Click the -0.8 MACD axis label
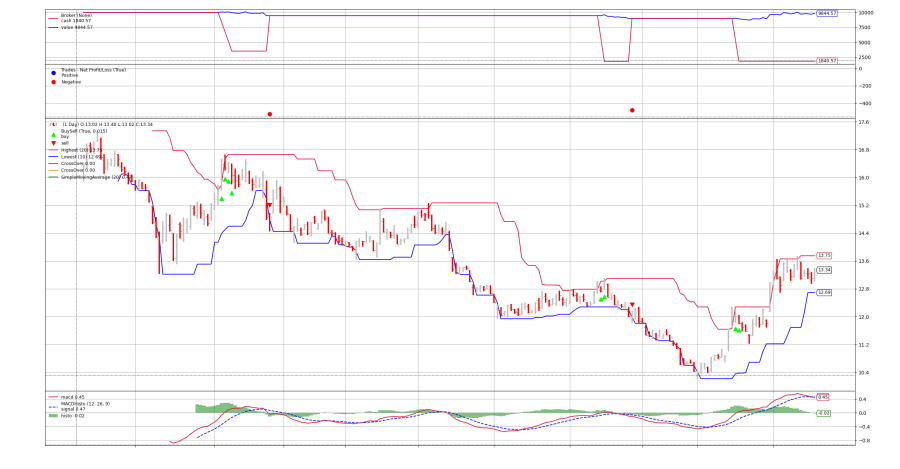 coord(863,441)
